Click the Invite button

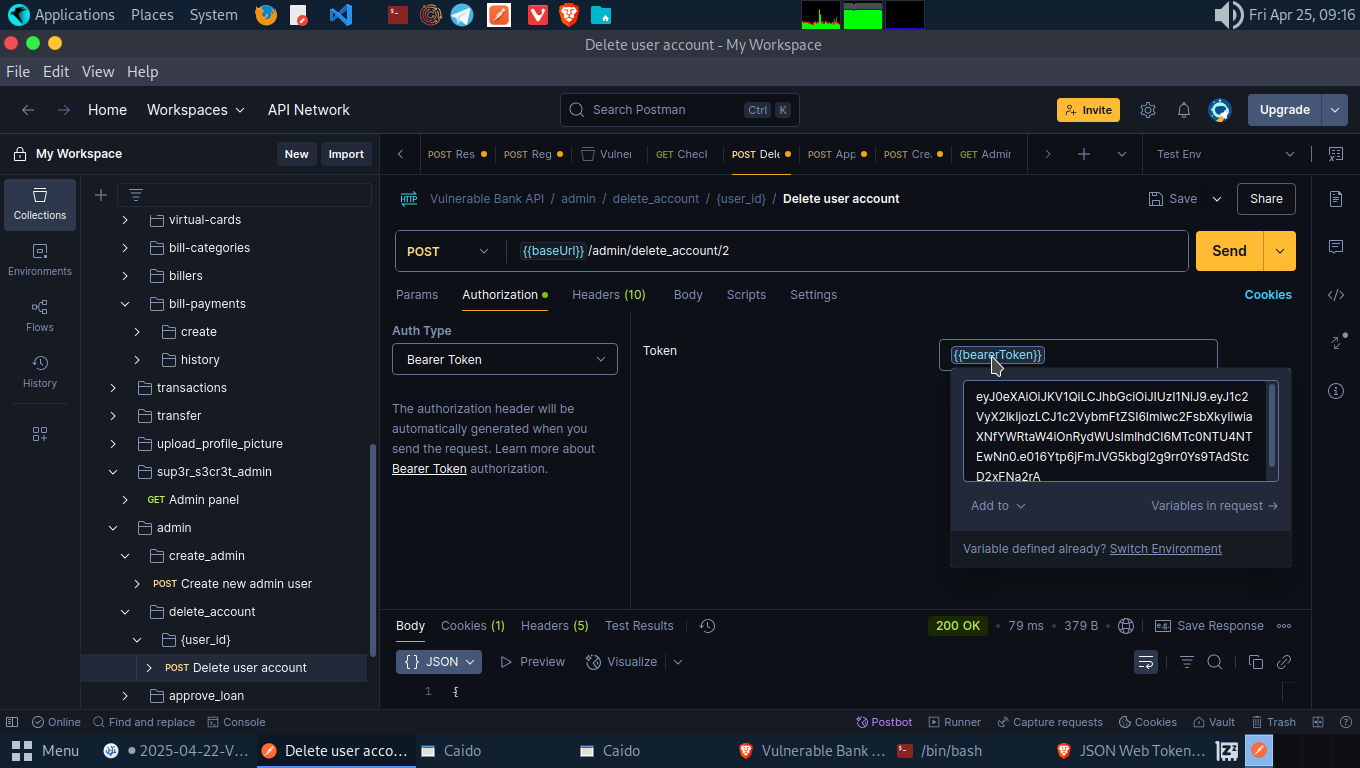tap(1088, 110)
